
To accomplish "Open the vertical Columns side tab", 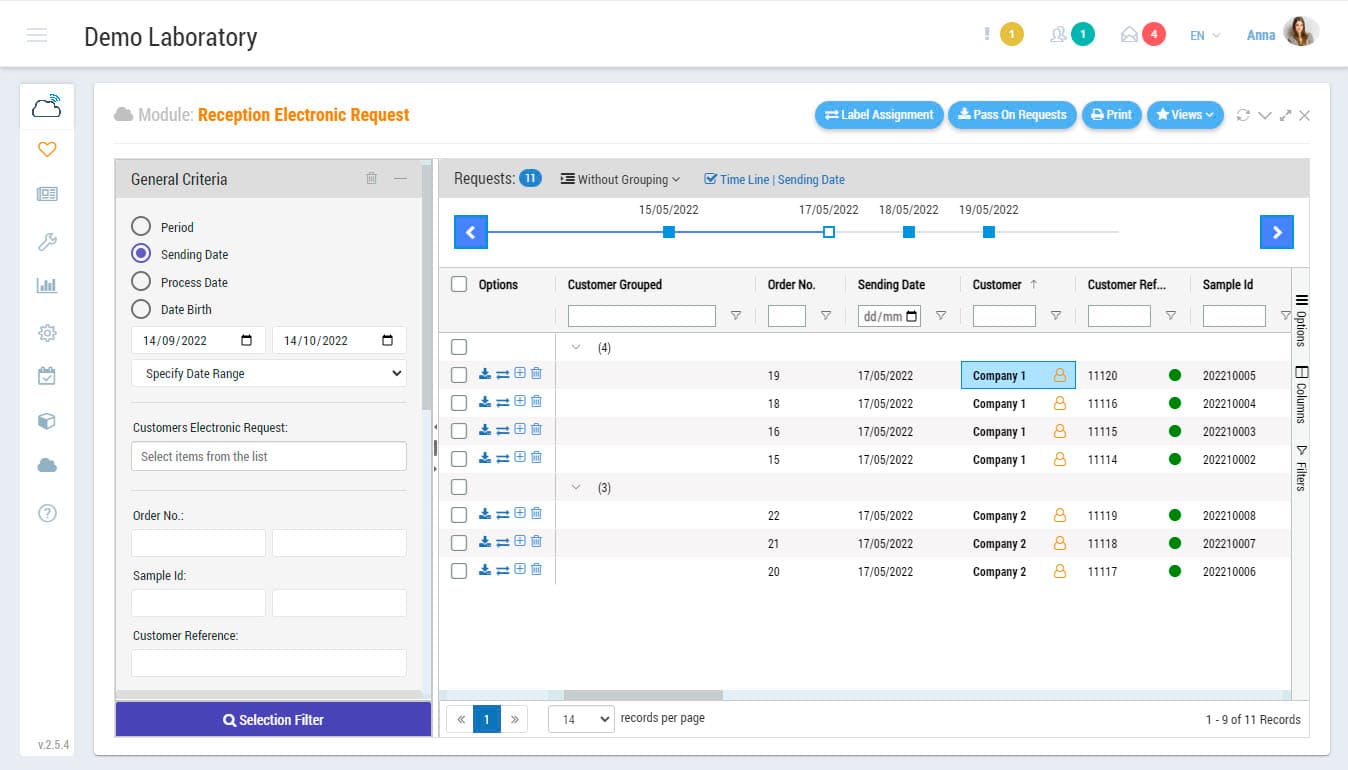I will (x=1301, y=395).
